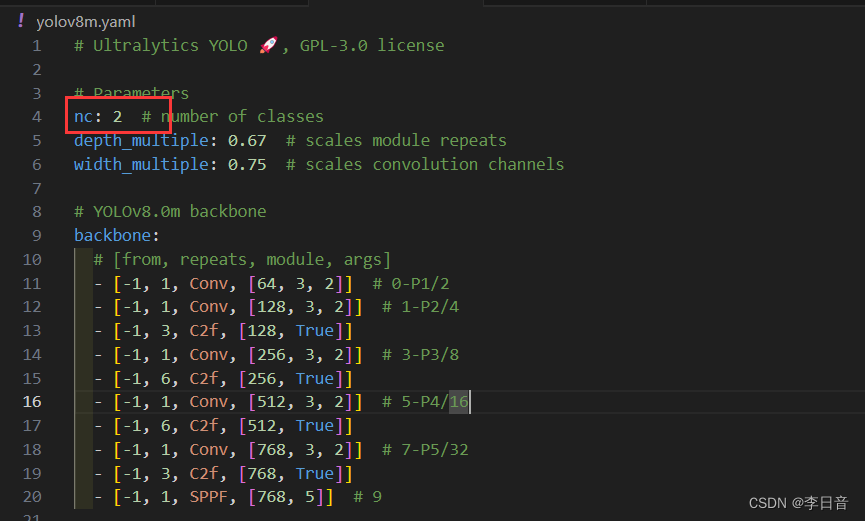The width and height of the screenshot is (865, 521).
Task: Click 'Conv' on line 16
Action: [x=209, y=402]
